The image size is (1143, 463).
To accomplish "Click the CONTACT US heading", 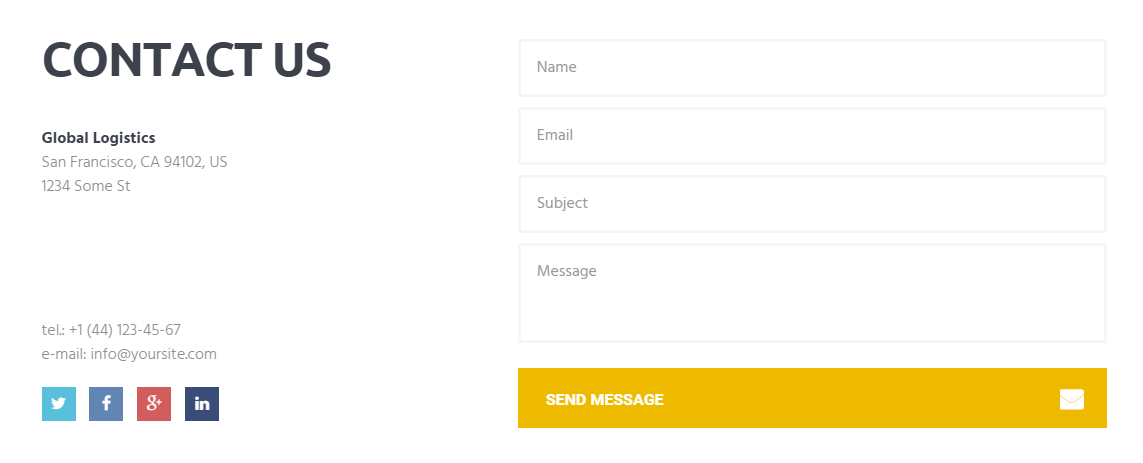I will 187,60.
